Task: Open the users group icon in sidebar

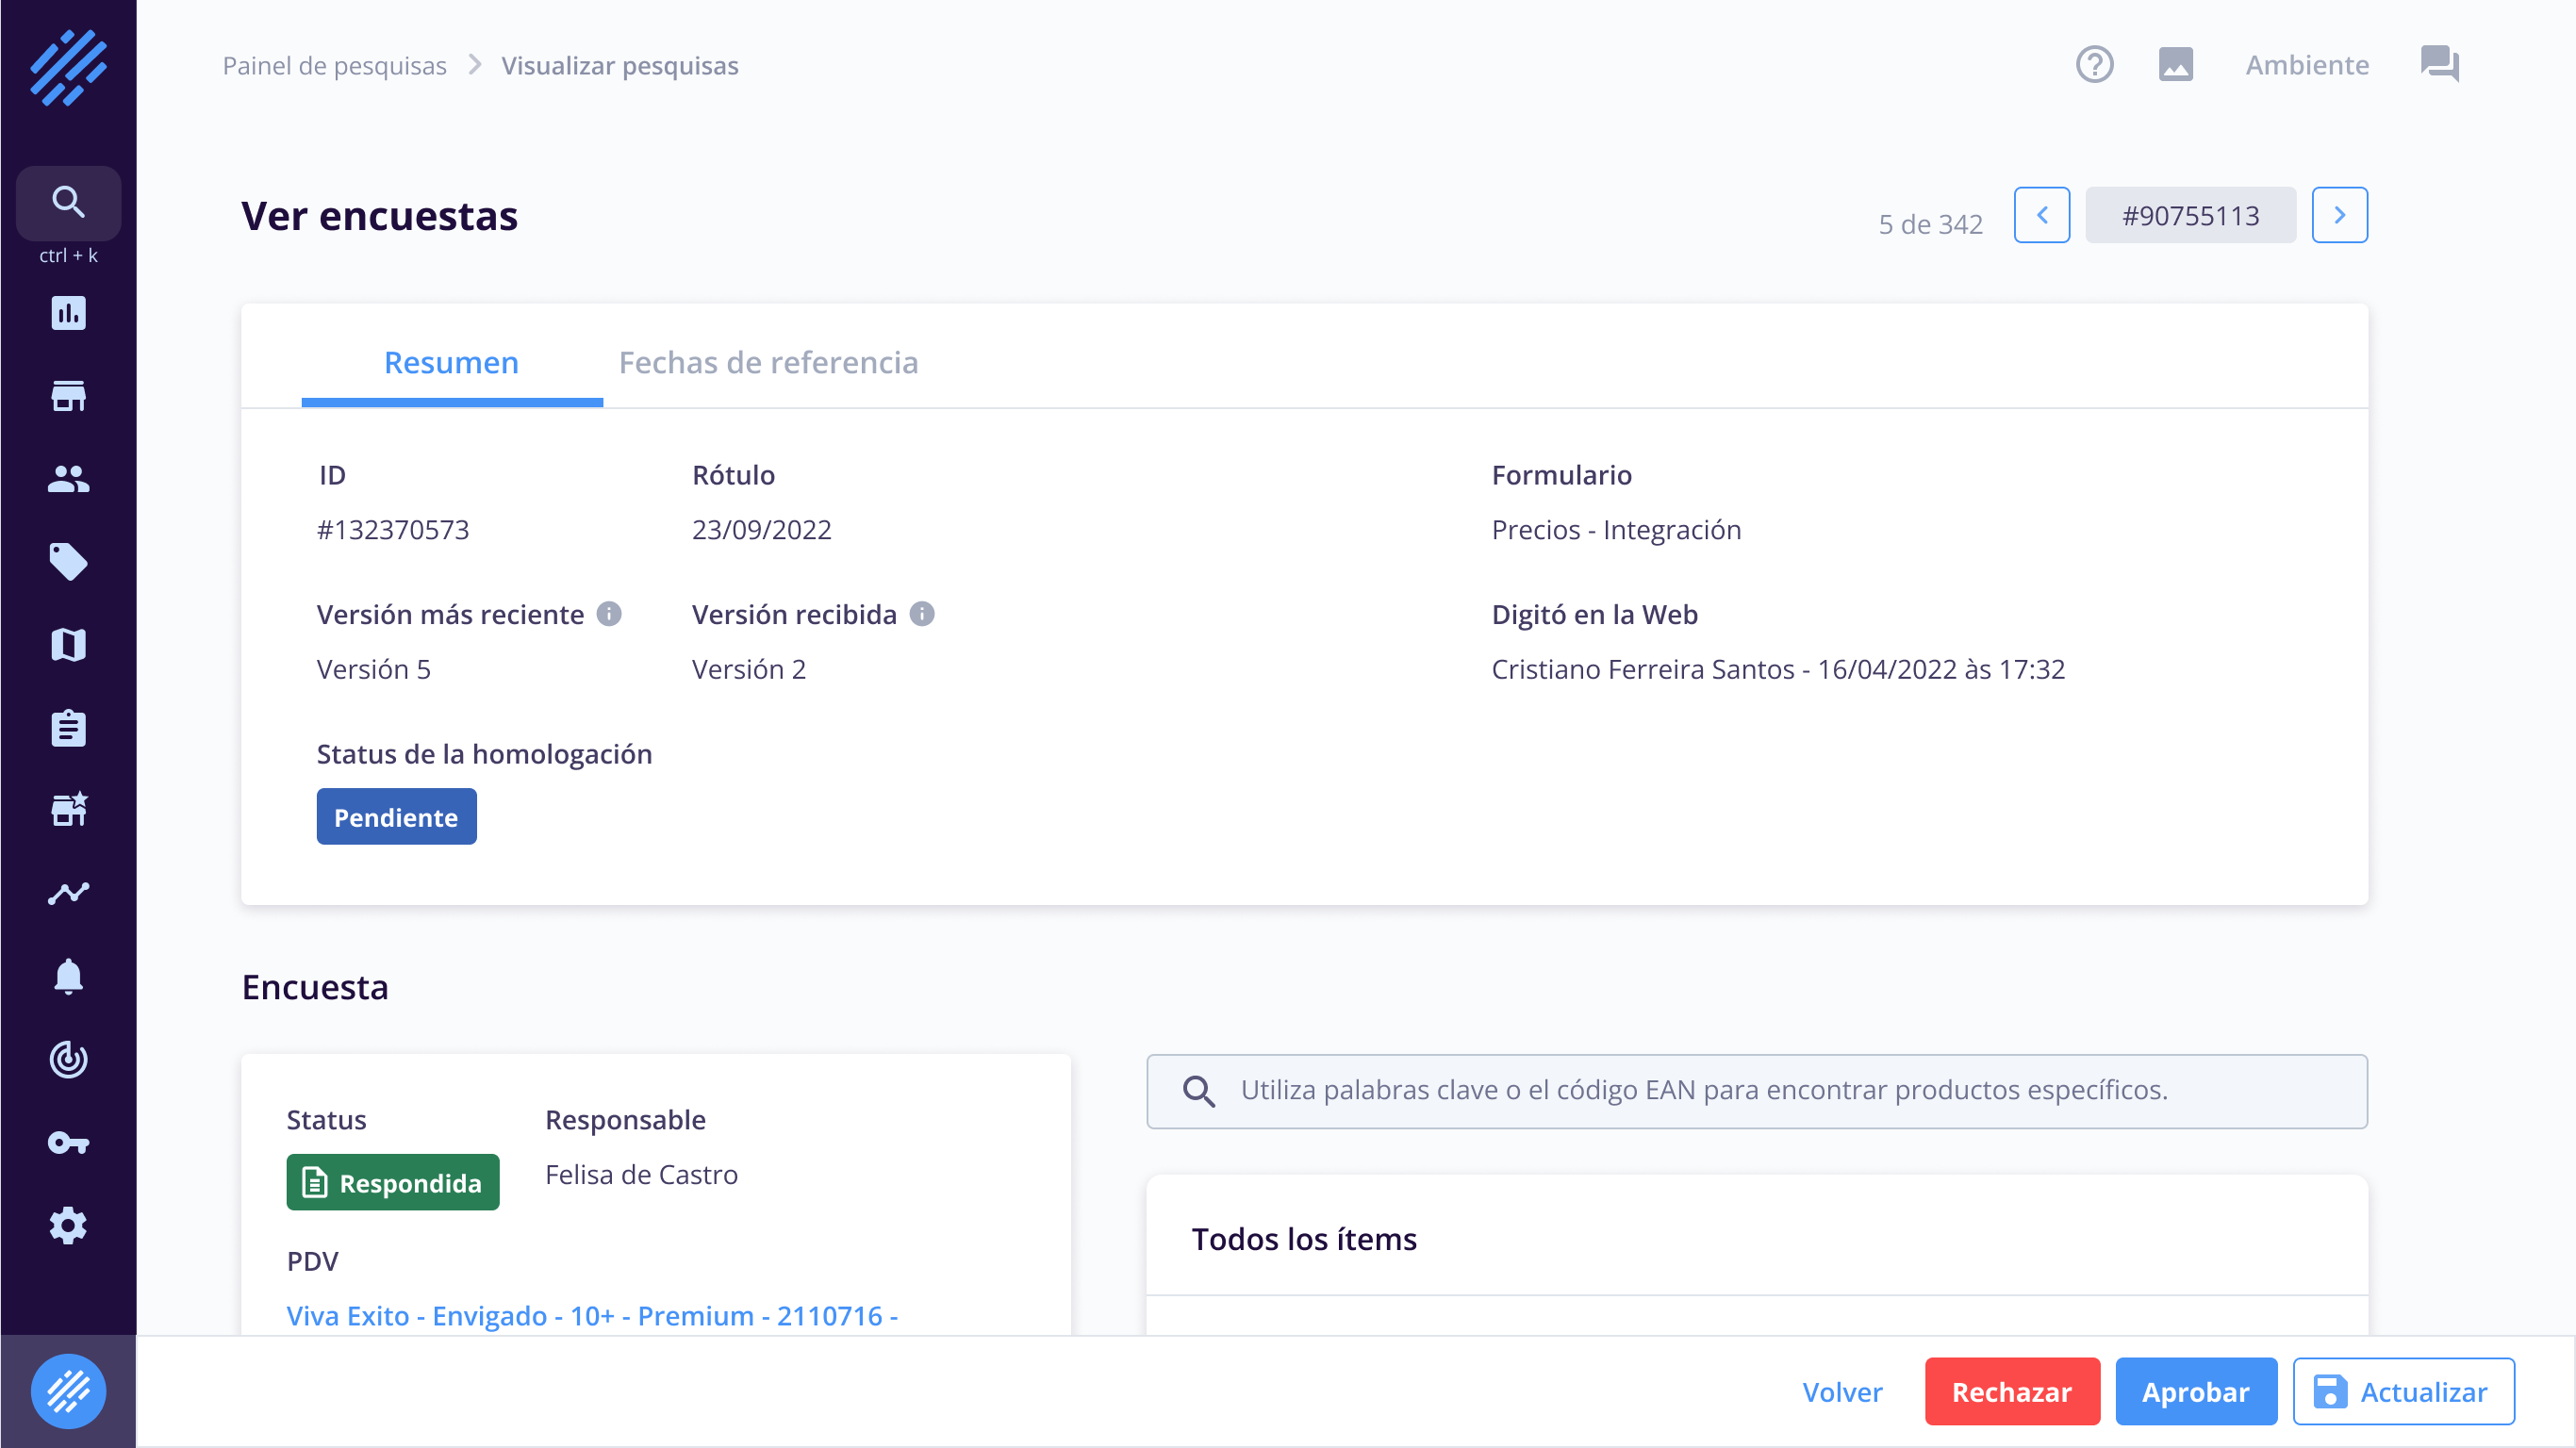Action: click(68, 479)
